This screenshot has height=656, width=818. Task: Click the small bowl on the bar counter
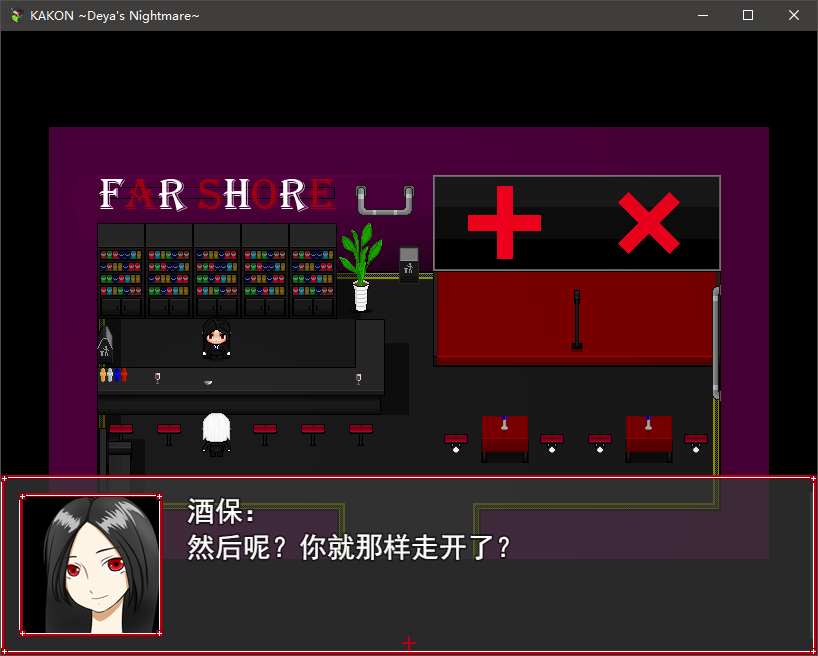pyautogui.click(x=208, y=383)
